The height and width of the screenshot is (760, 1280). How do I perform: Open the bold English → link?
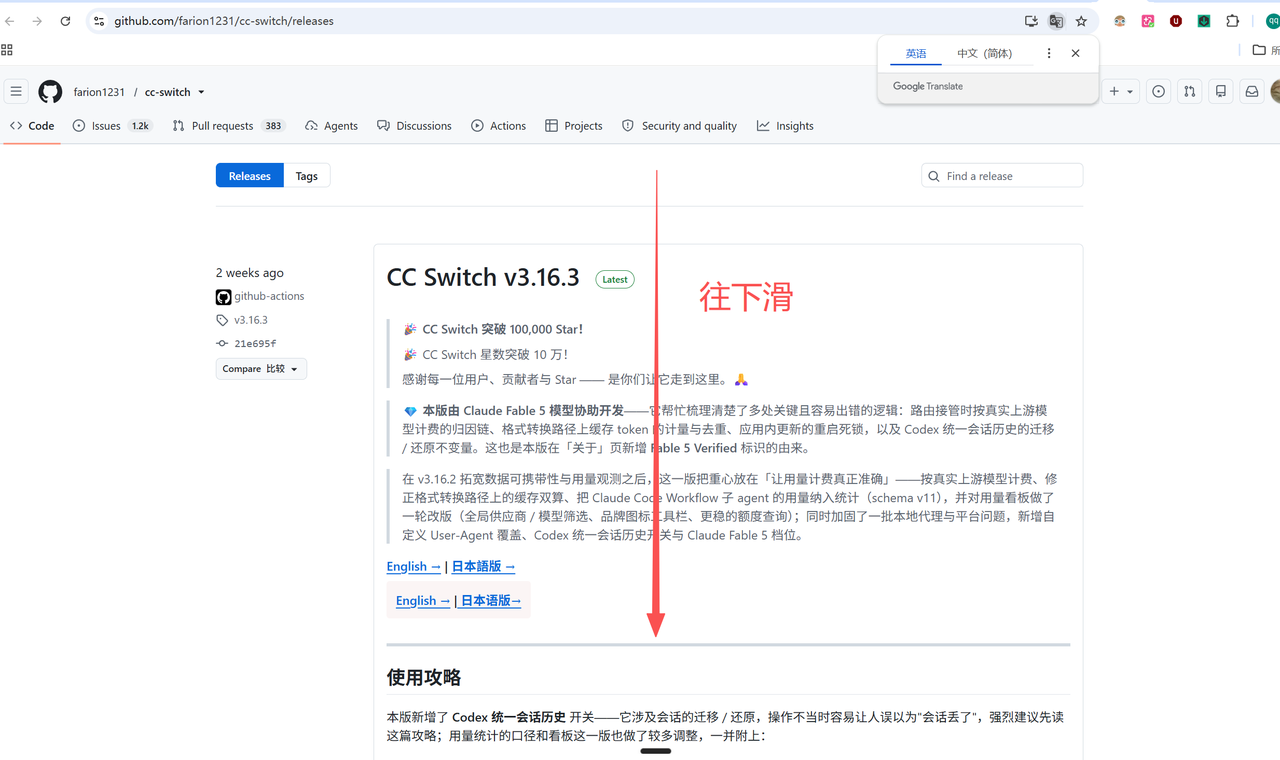(414, 566)
